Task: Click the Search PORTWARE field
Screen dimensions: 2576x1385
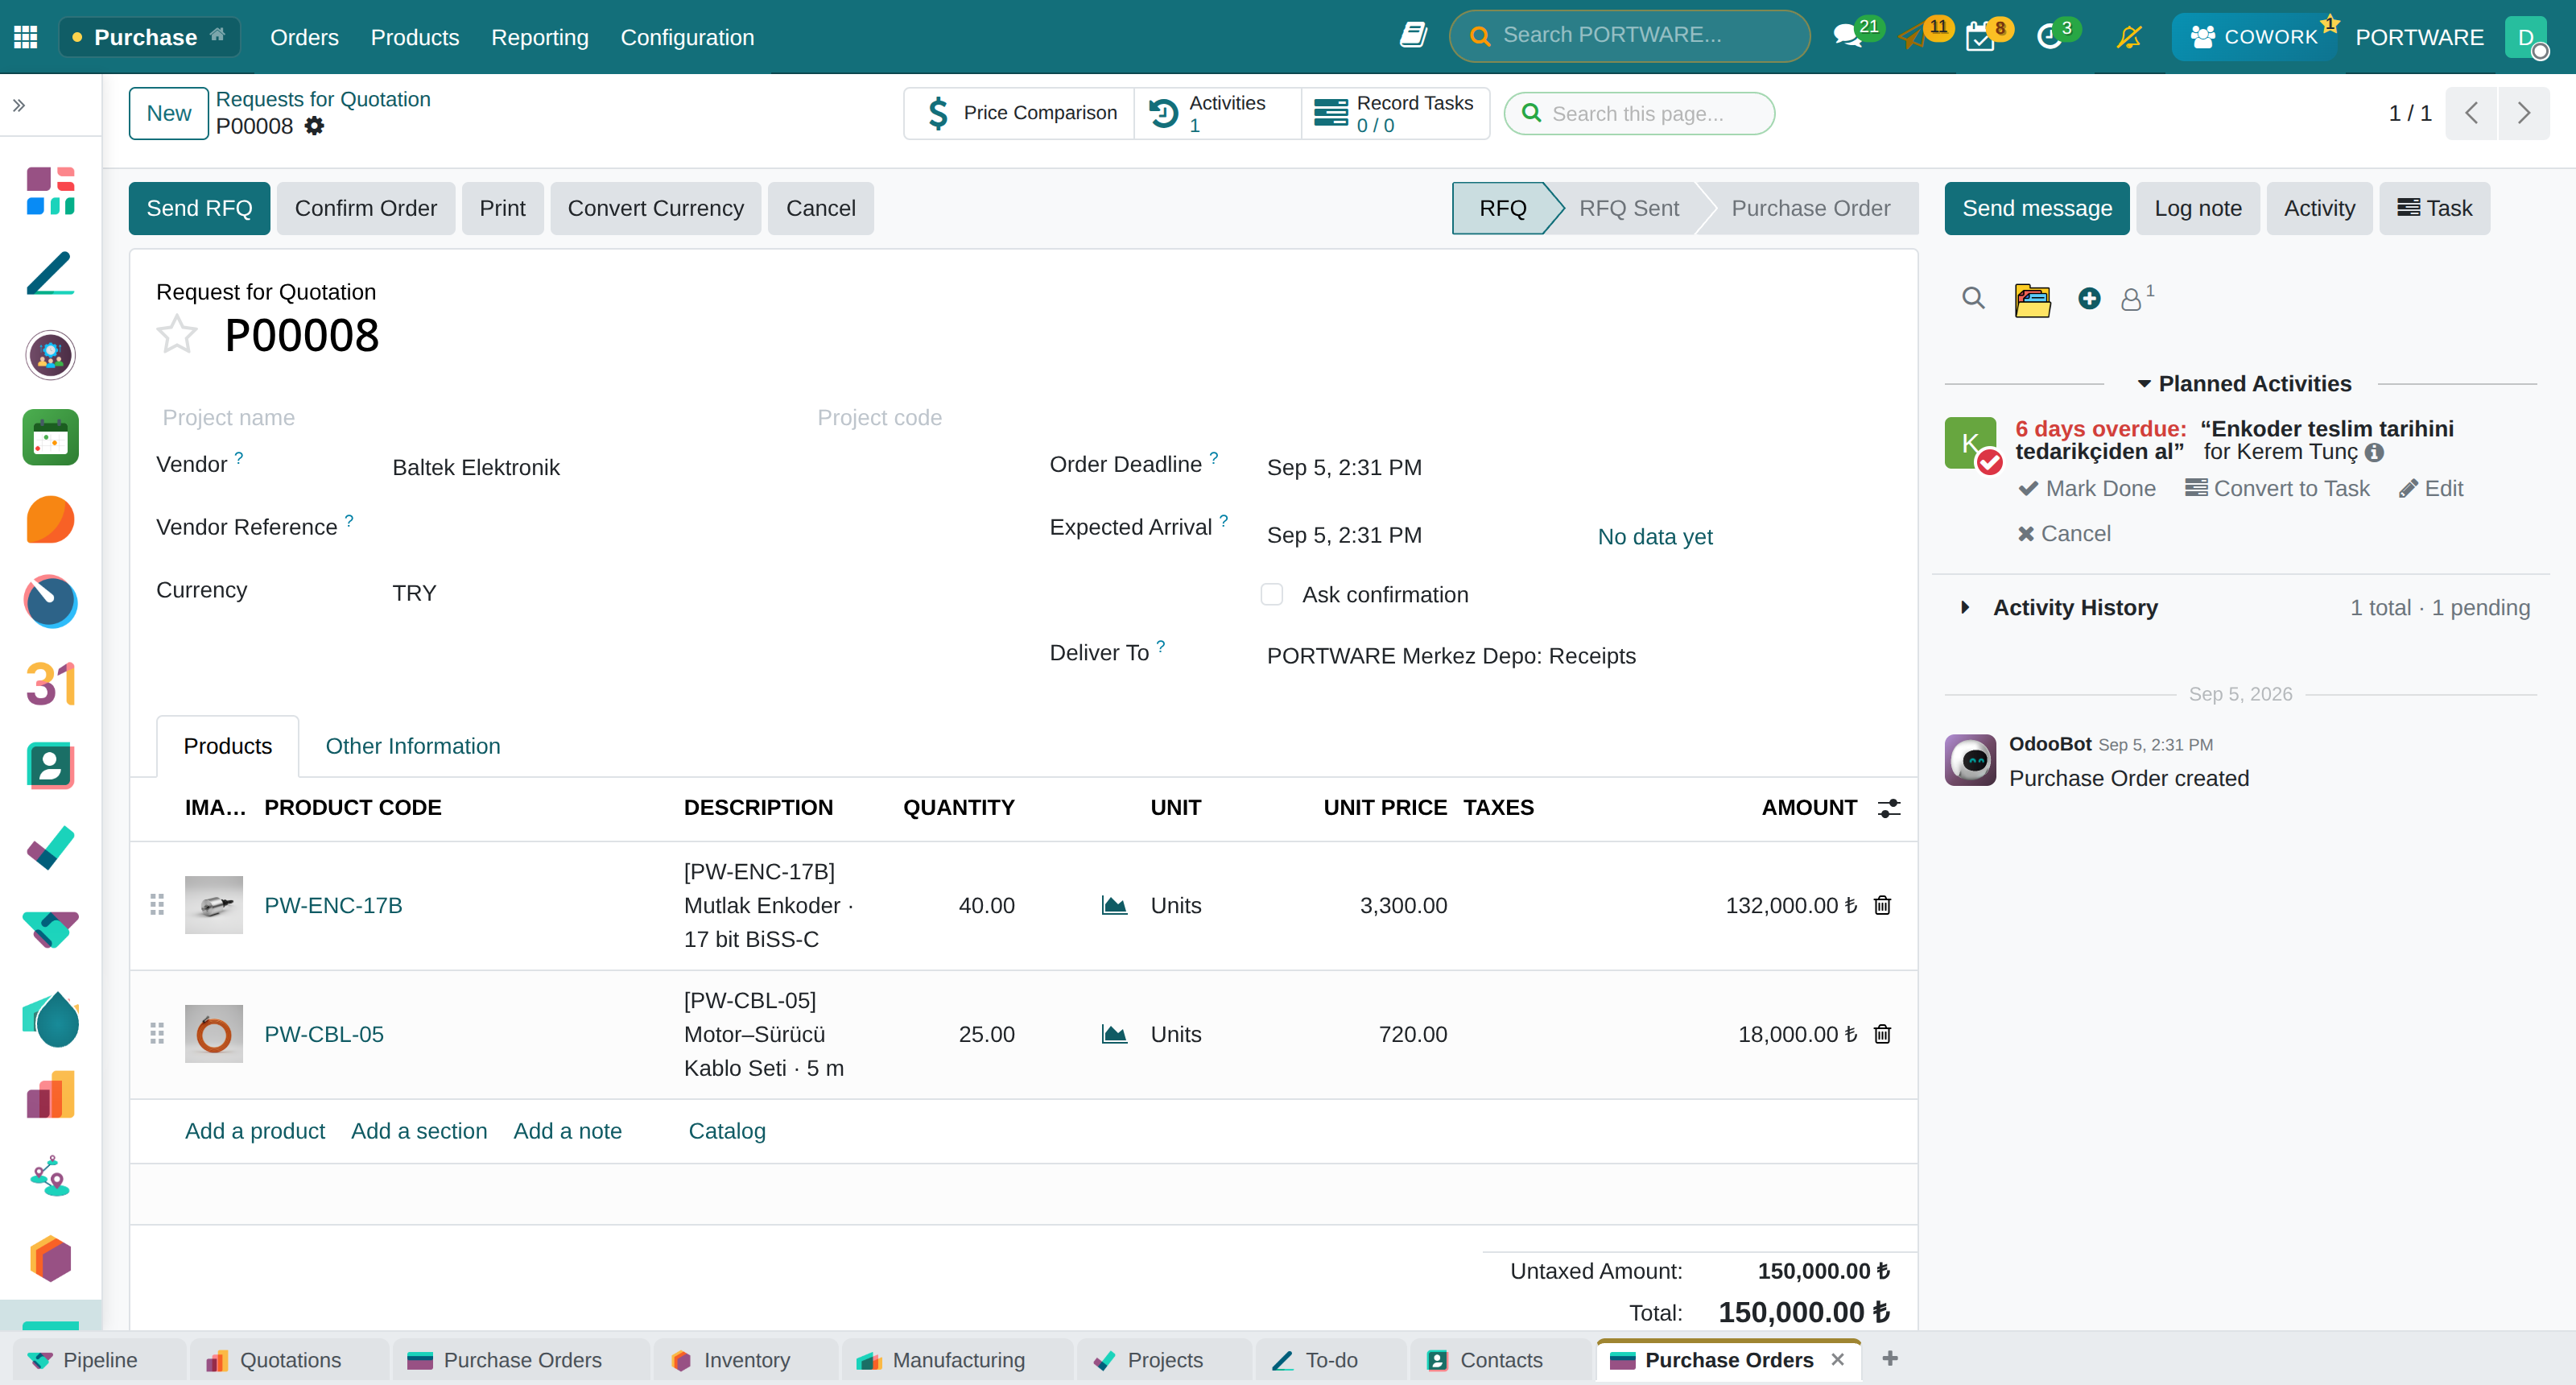Action: click(x=1630, y=36)
